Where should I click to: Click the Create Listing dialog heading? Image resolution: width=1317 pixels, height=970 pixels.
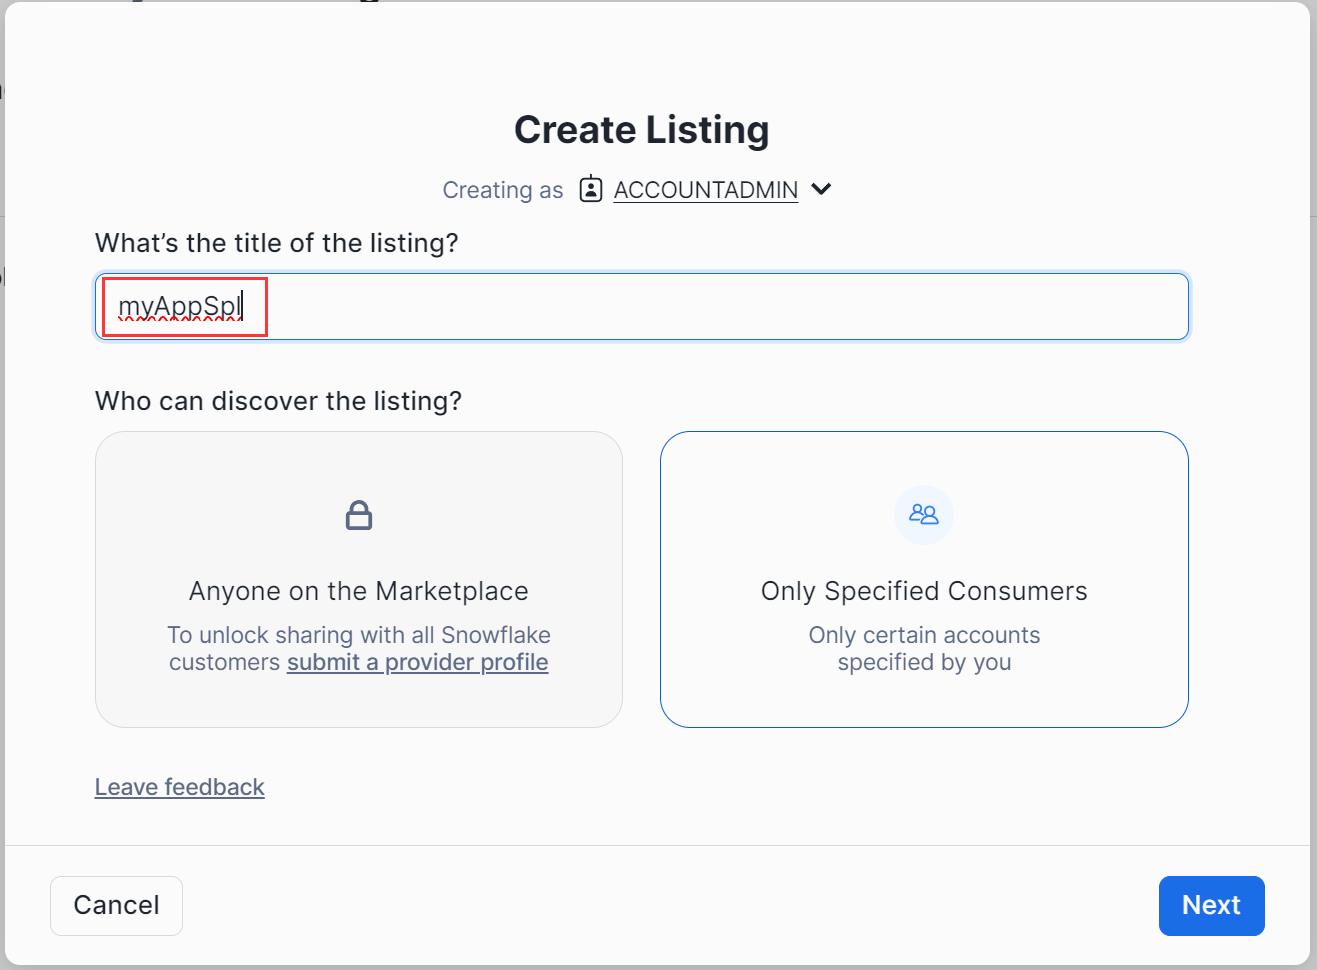pos(641,130)
